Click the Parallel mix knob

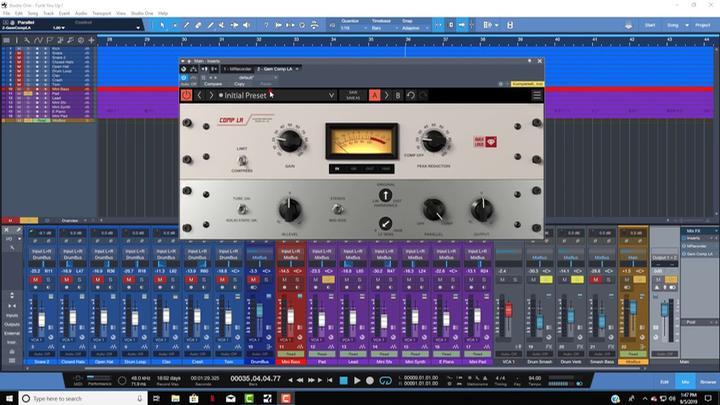tap(433, 210)
